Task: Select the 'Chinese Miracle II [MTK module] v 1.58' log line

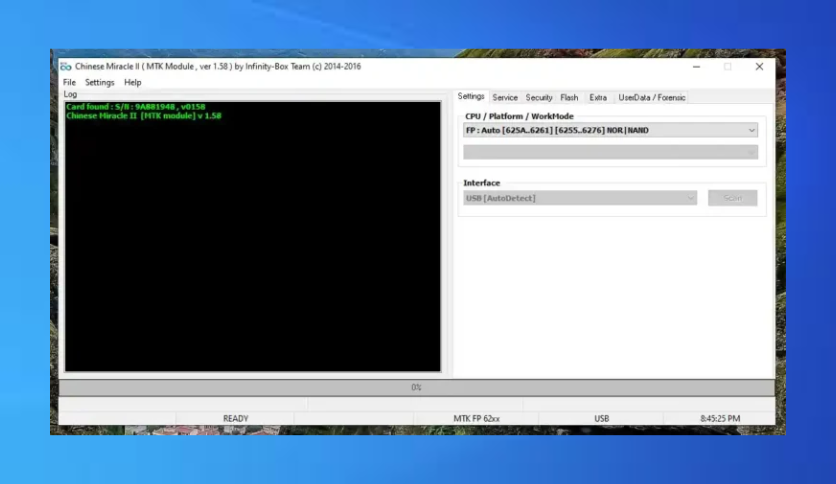Action: (143, 116)
